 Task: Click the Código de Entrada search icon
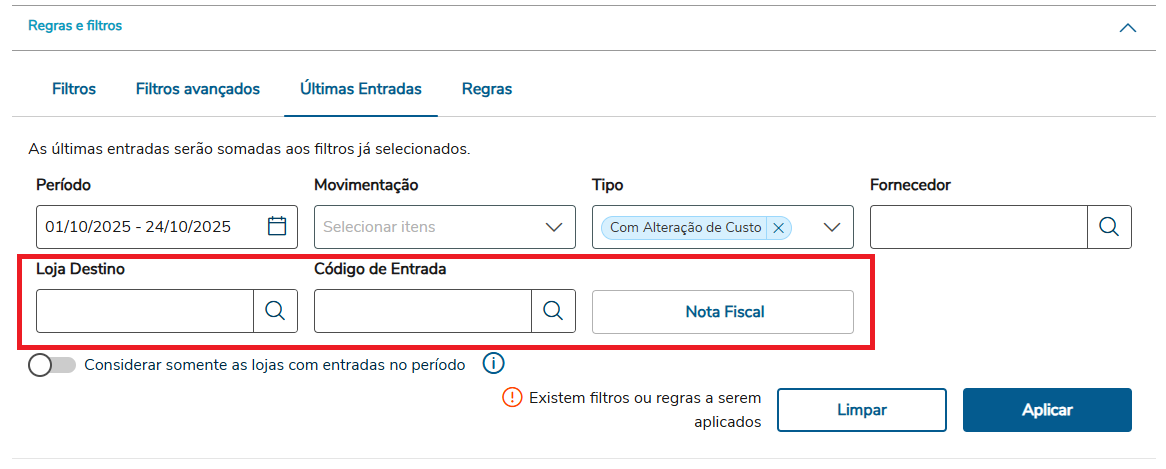(x=553, y=311)
